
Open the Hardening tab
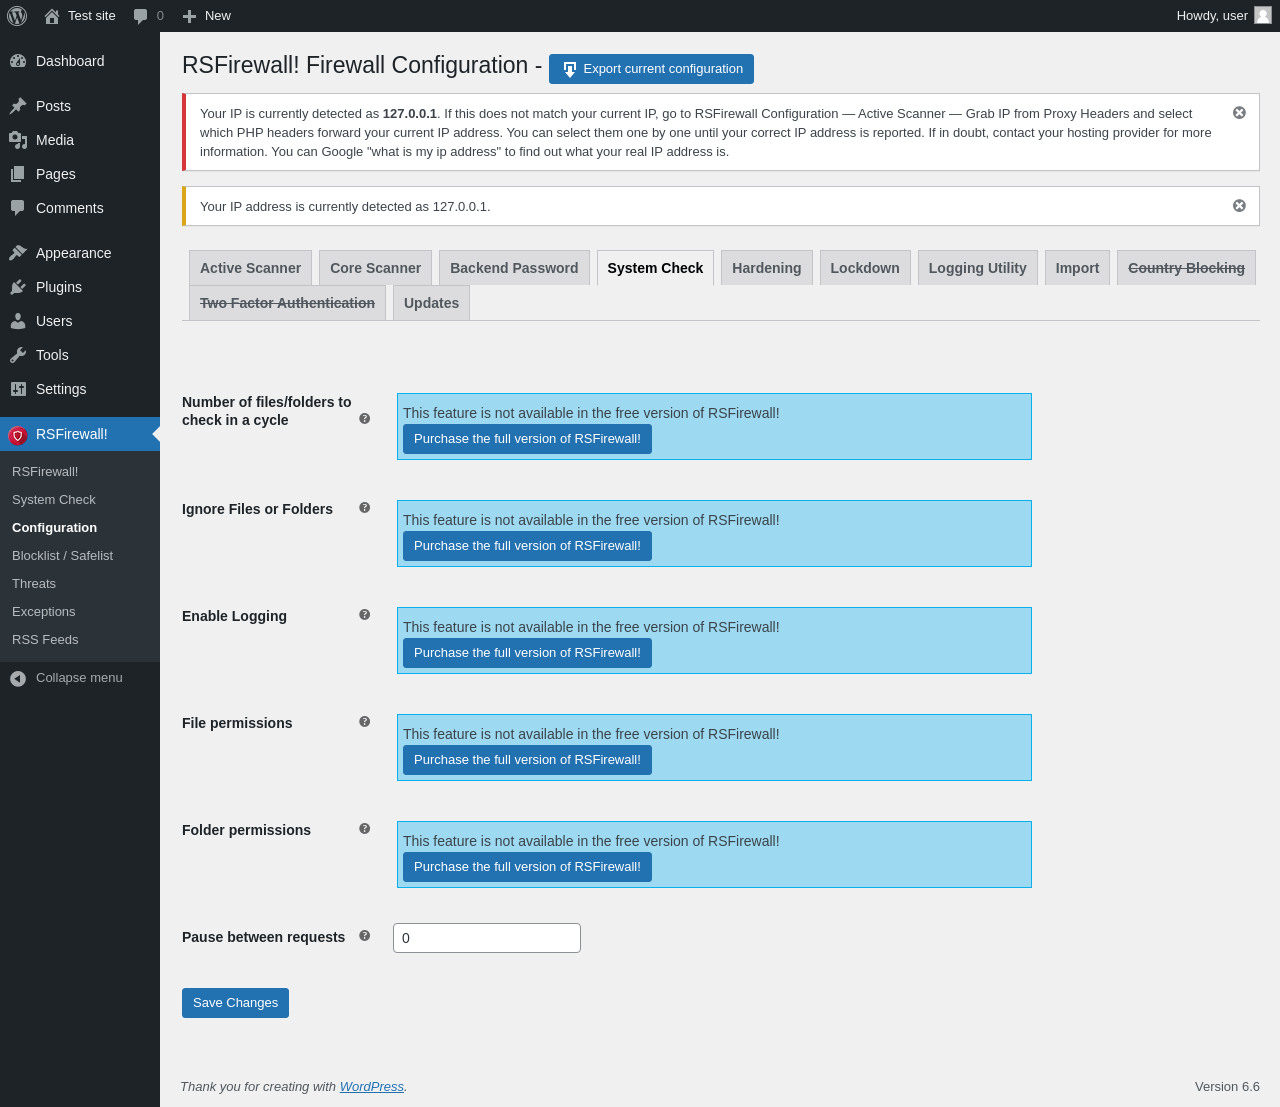pos(767,268)
